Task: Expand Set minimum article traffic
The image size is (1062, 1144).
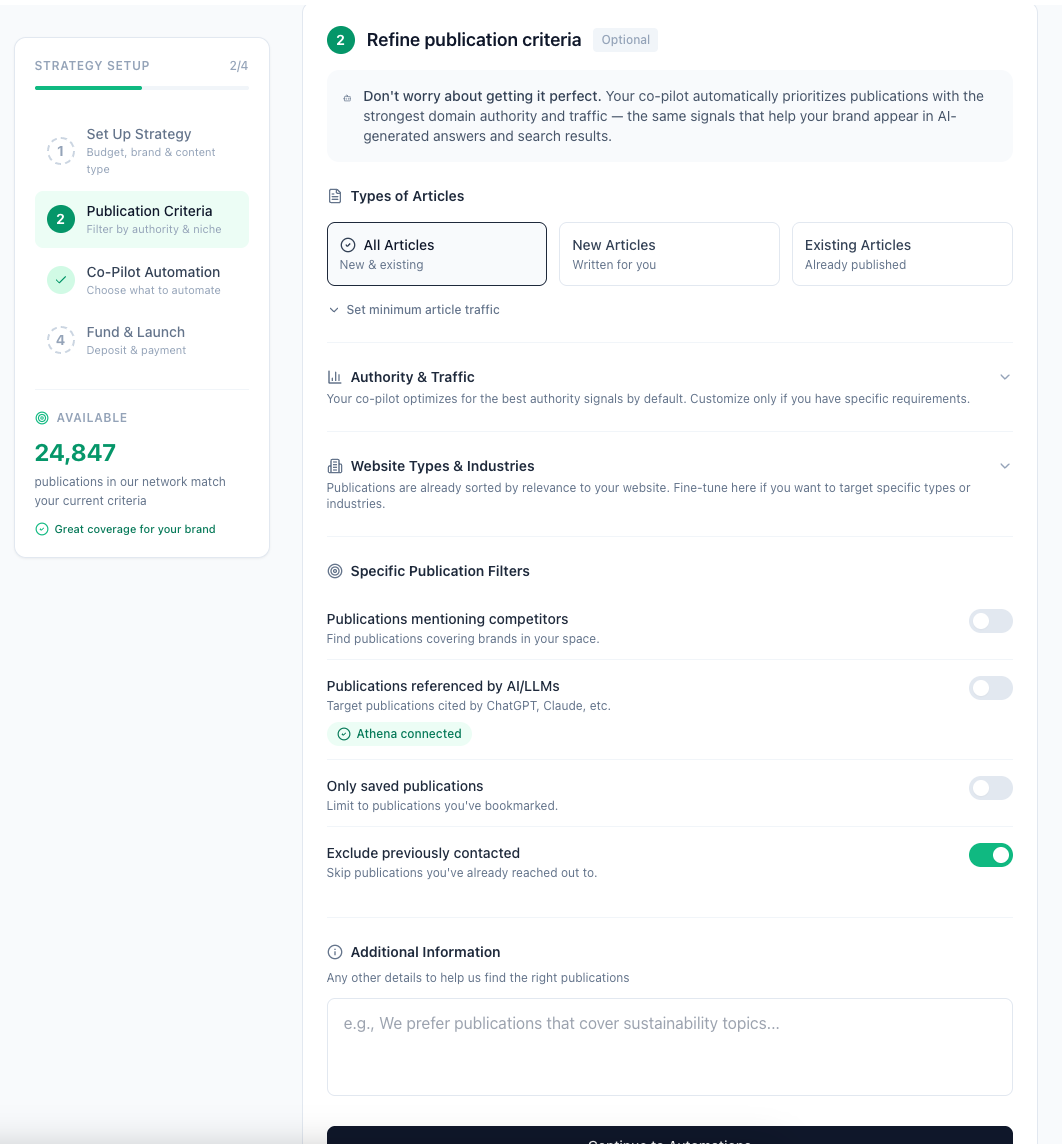Action: tap(414, 310)
